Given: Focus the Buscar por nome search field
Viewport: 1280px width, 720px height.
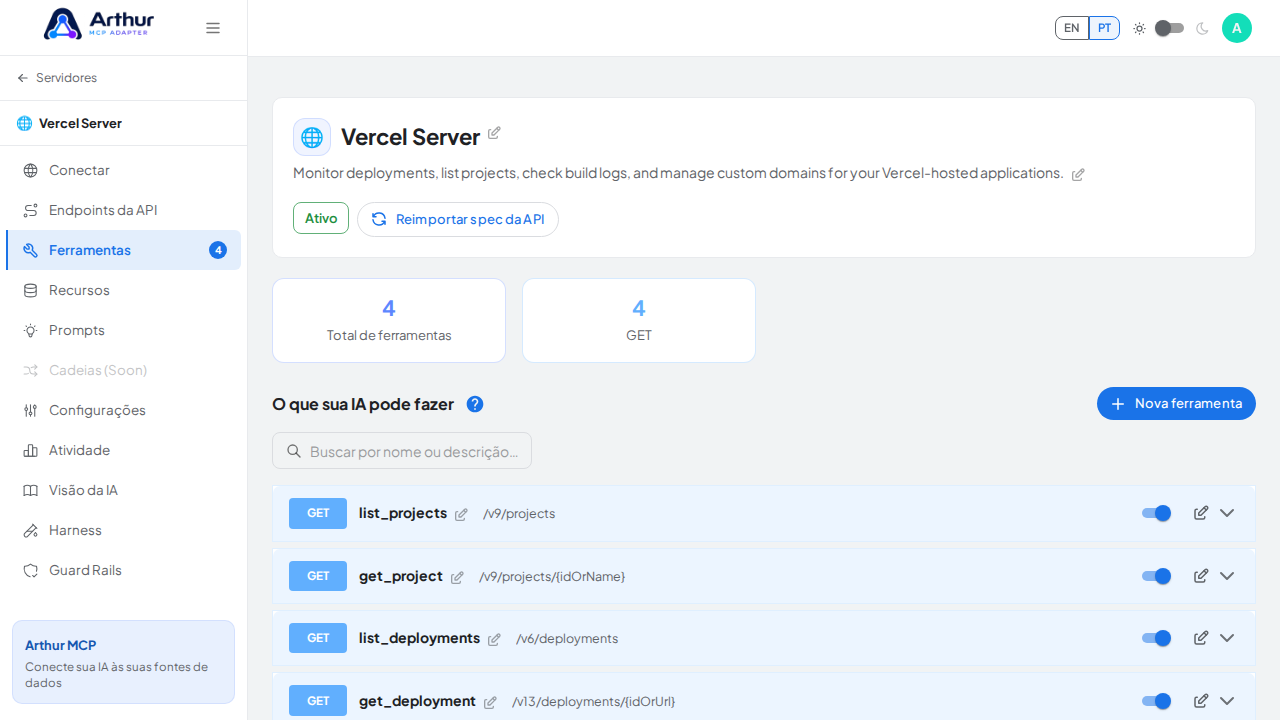Looking at the screenshot, I should click(402, 451).
